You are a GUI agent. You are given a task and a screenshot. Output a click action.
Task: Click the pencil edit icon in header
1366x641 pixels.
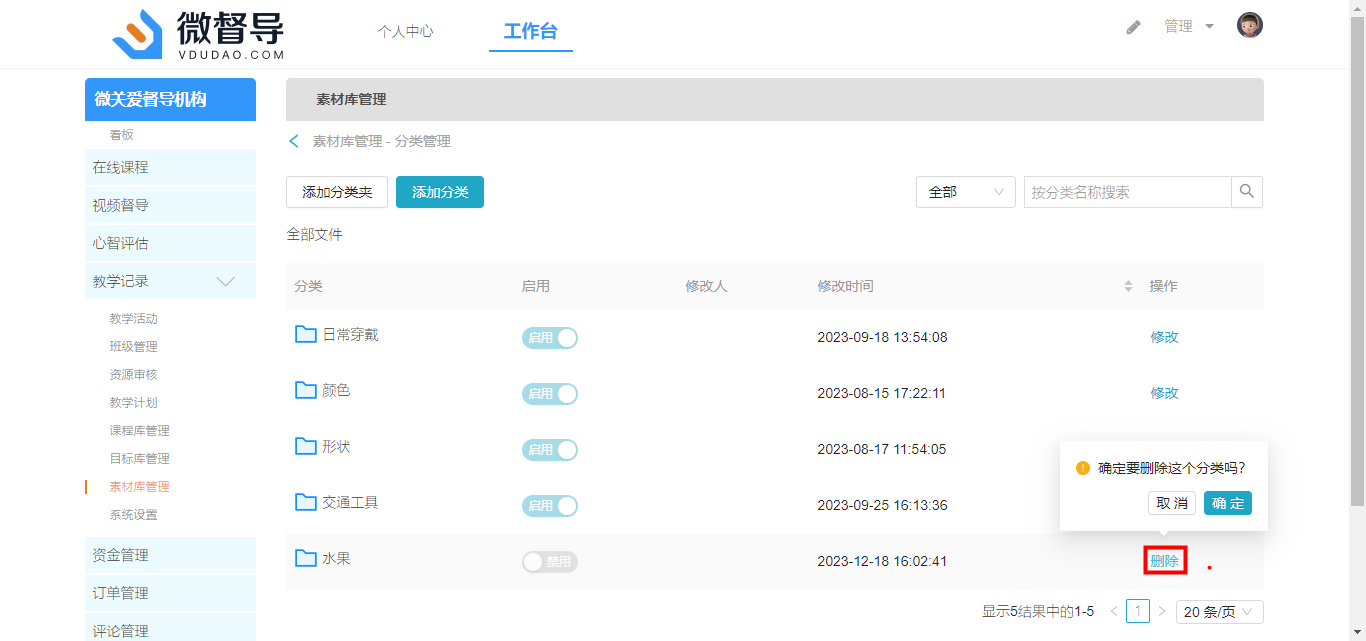(x=1133, y=27)
